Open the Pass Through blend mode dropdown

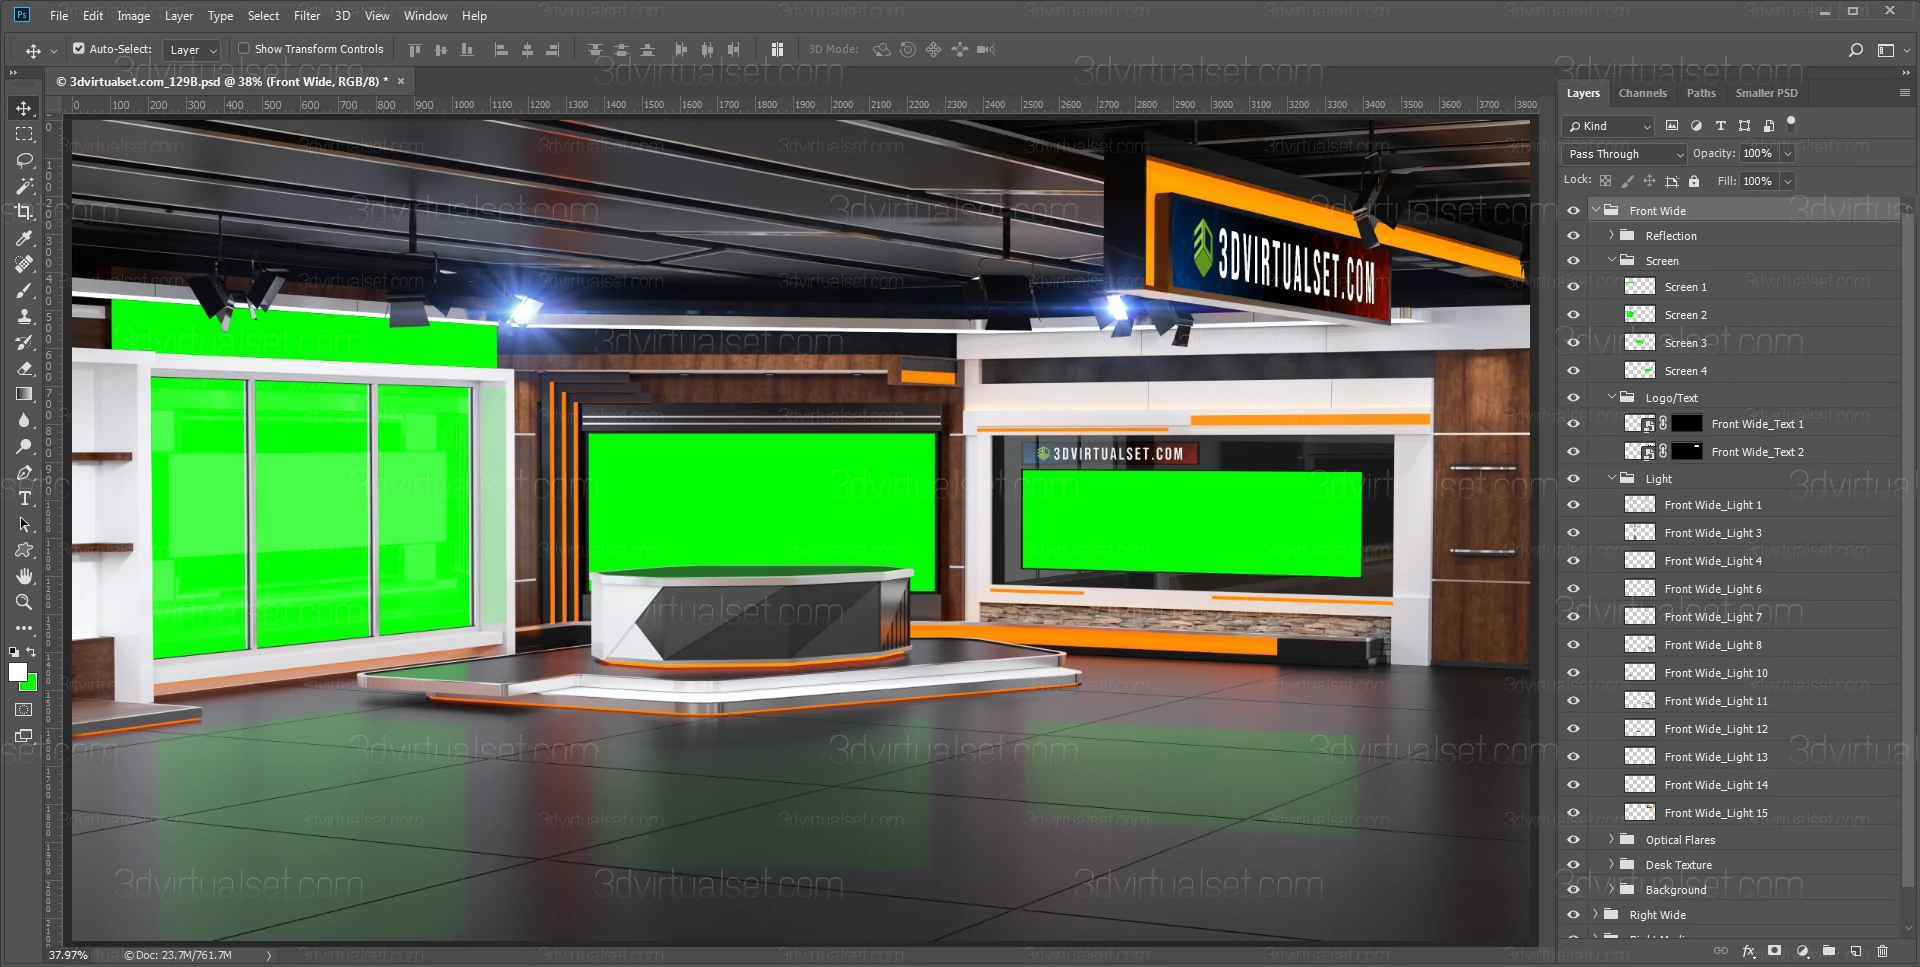tap(1625, 154)
